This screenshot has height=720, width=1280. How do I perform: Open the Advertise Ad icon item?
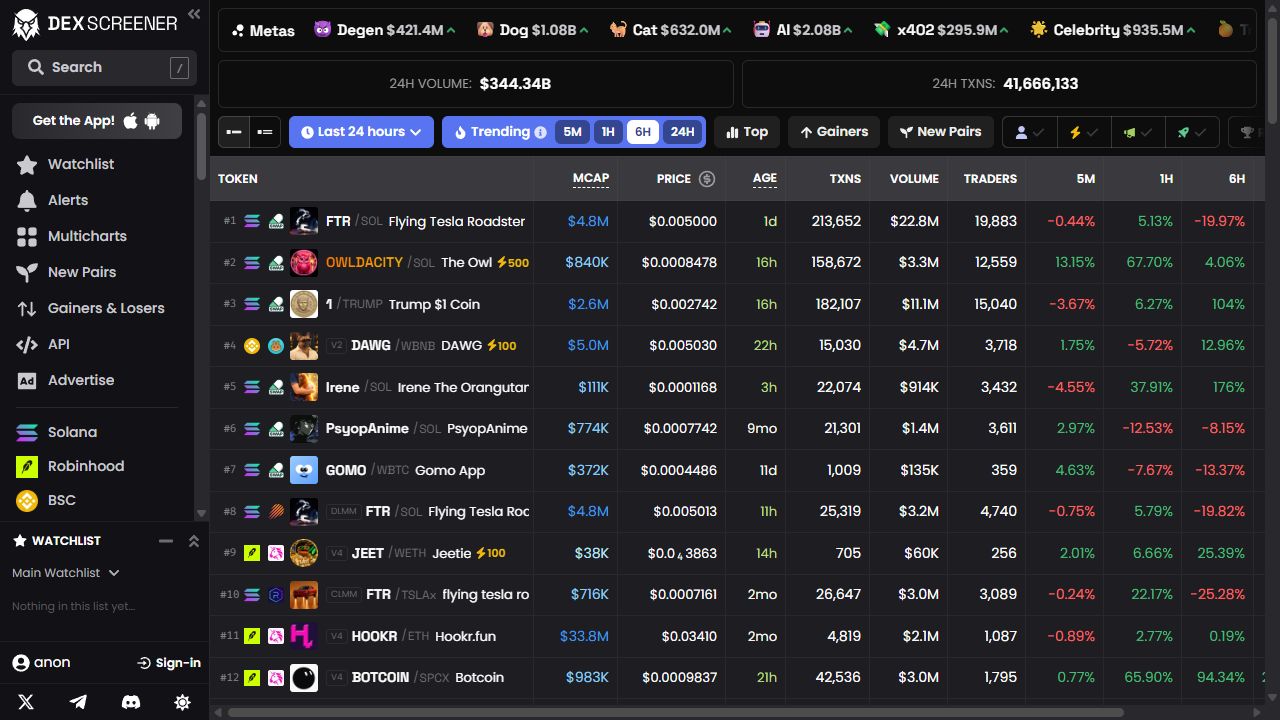coord(66,380)
